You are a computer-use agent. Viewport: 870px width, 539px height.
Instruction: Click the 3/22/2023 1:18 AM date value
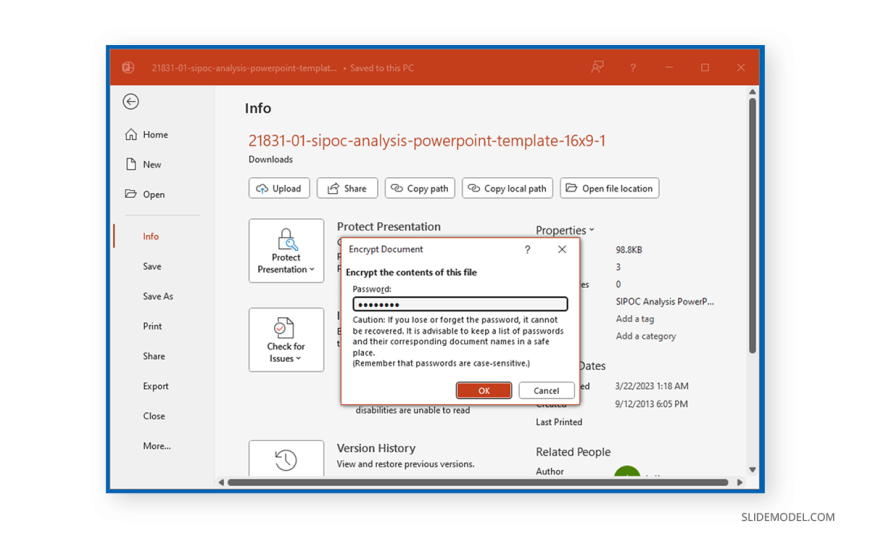(x=651, y=386)
